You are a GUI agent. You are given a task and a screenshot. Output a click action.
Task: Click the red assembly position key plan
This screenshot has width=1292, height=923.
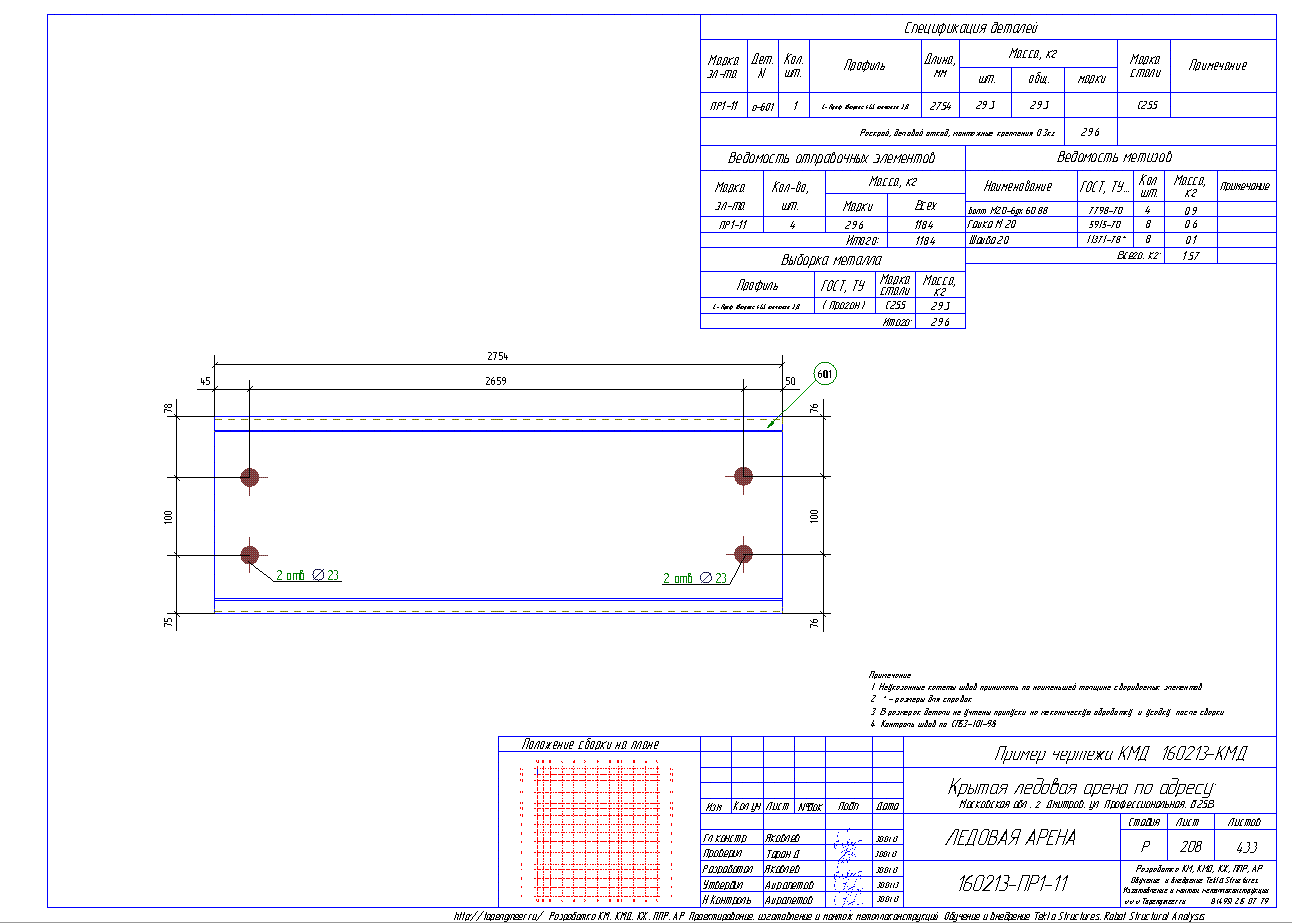[598, 832]
